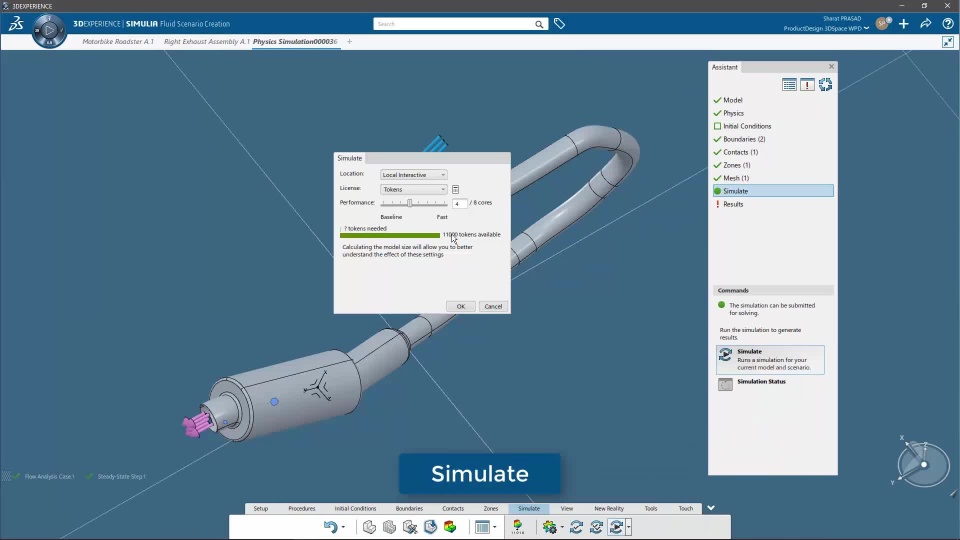Click the green gear settings icon
Screen dimensions: 960x540
pyautogui.click(x=549, y=527)
